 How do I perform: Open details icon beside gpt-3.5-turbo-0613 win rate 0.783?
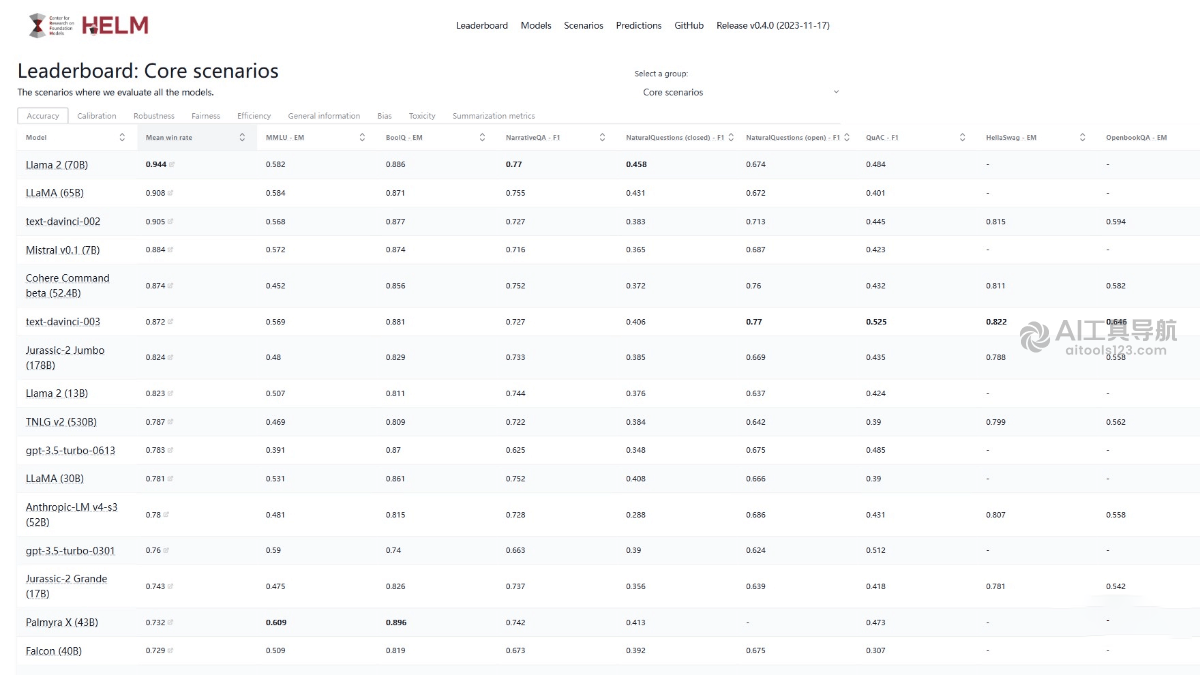click(x=172, y=450)
